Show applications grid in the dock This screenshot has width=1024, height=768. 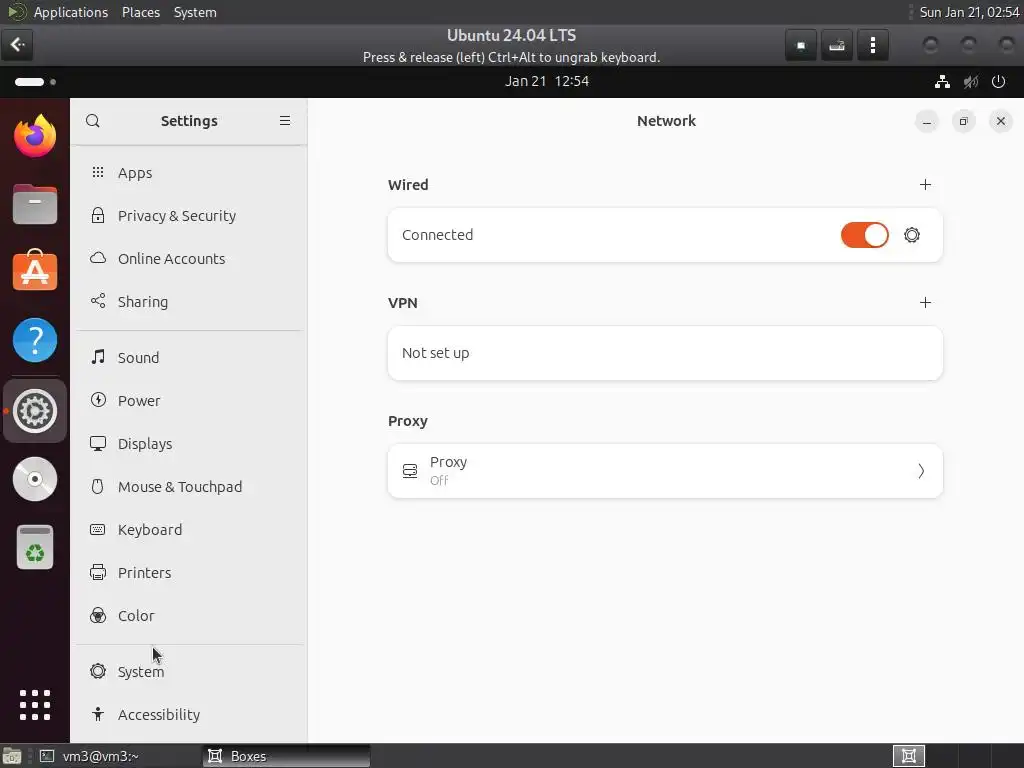click(x=35, y=705)
